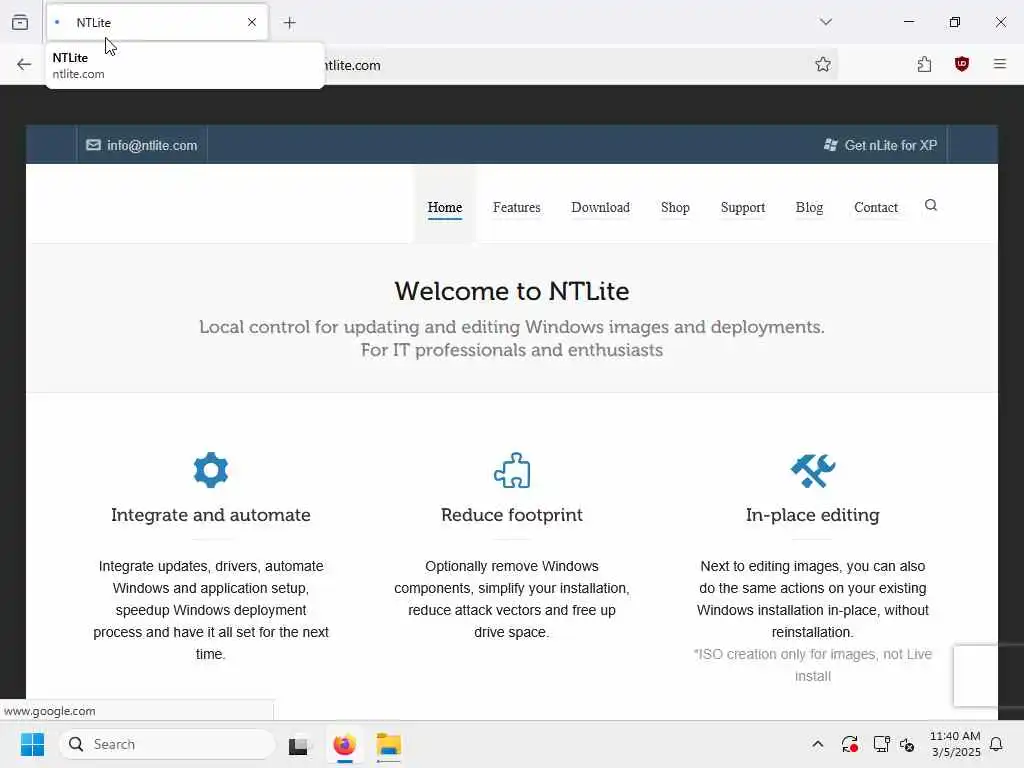Open the clock showing 11:40 AM

955,744
